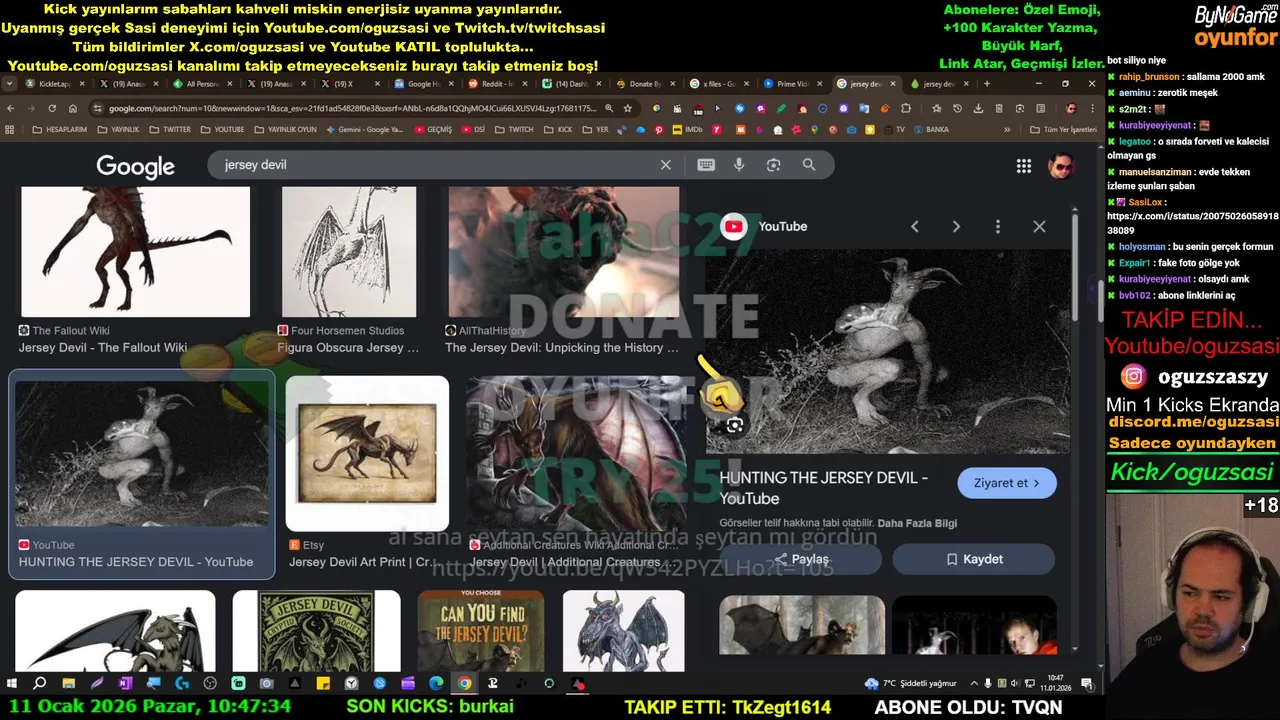Open the on-screen keyboard input tool
Viewport: 1280px width, 720px height.
coord(706,165)
